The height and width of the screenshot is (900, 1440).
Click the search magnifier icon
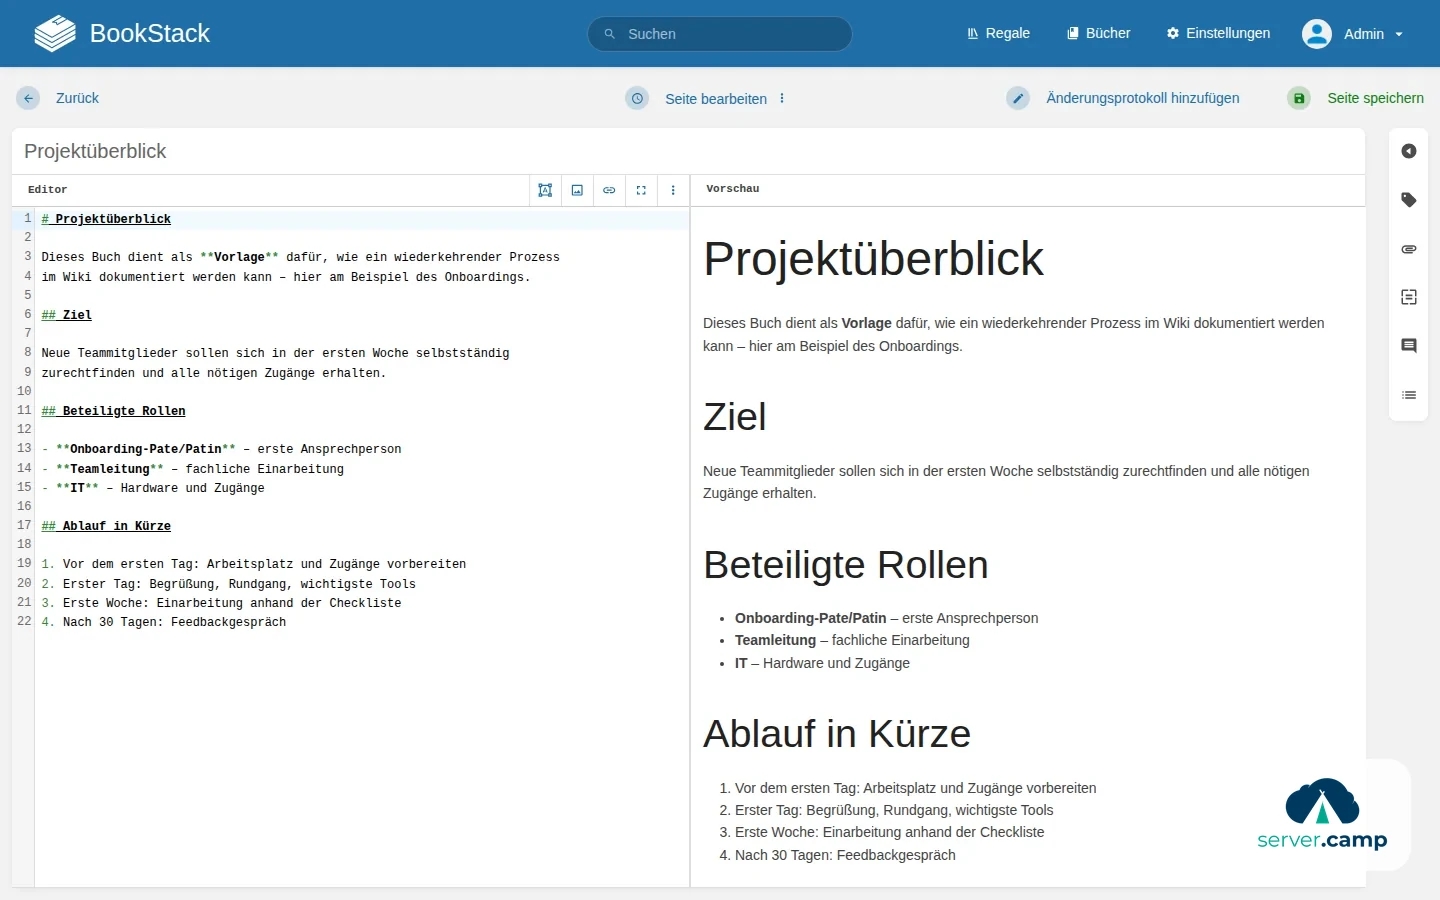click(609, 34)
